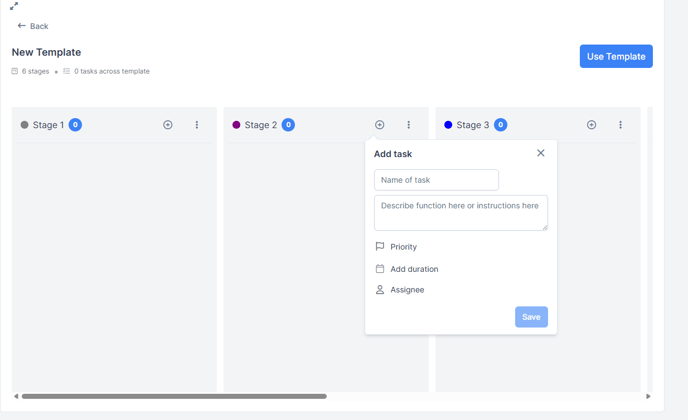This screenshot has height=420, width=688.
Task: Focus the Name of task field
Action: 436,180
